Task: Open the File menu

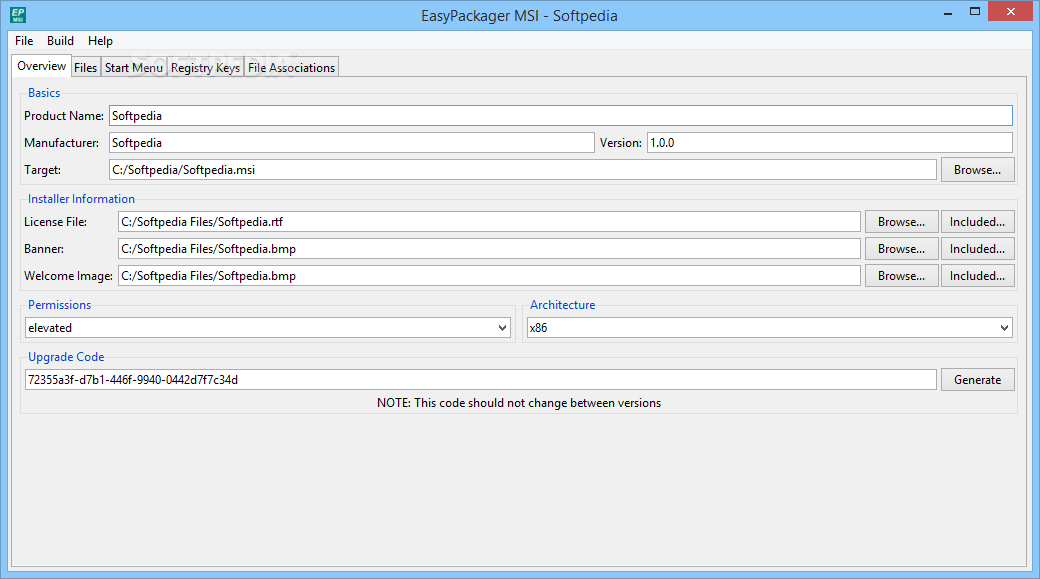Action: (24, 41)
